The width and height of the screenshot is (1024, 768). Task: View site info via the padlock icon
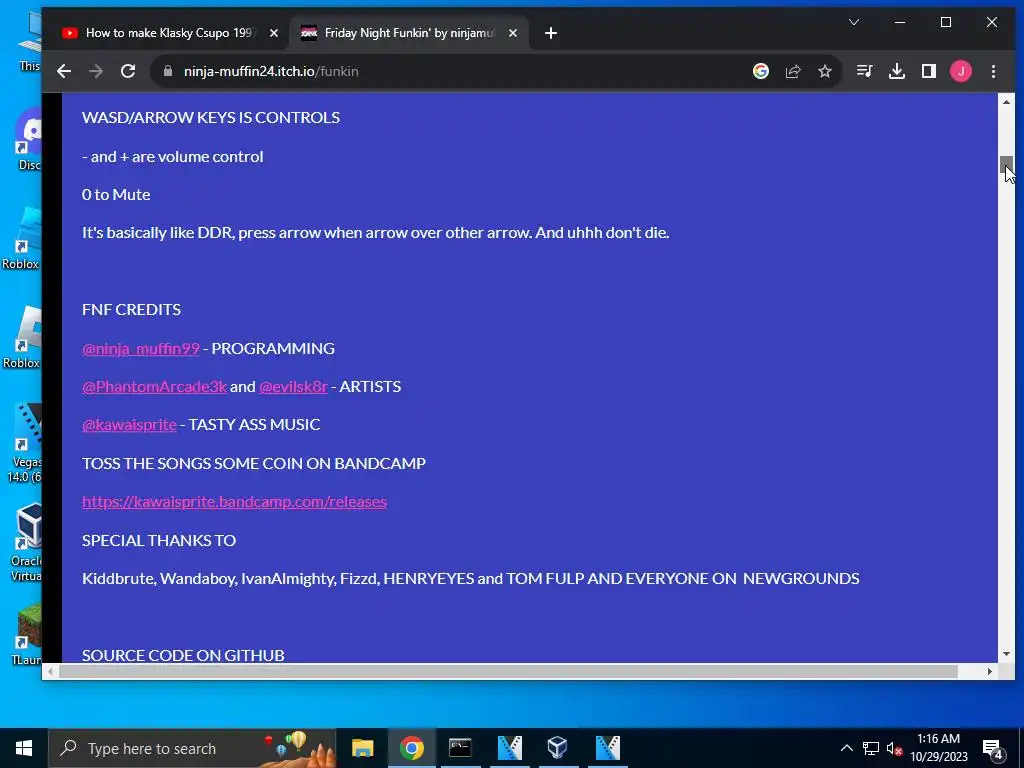click(168, 71)
